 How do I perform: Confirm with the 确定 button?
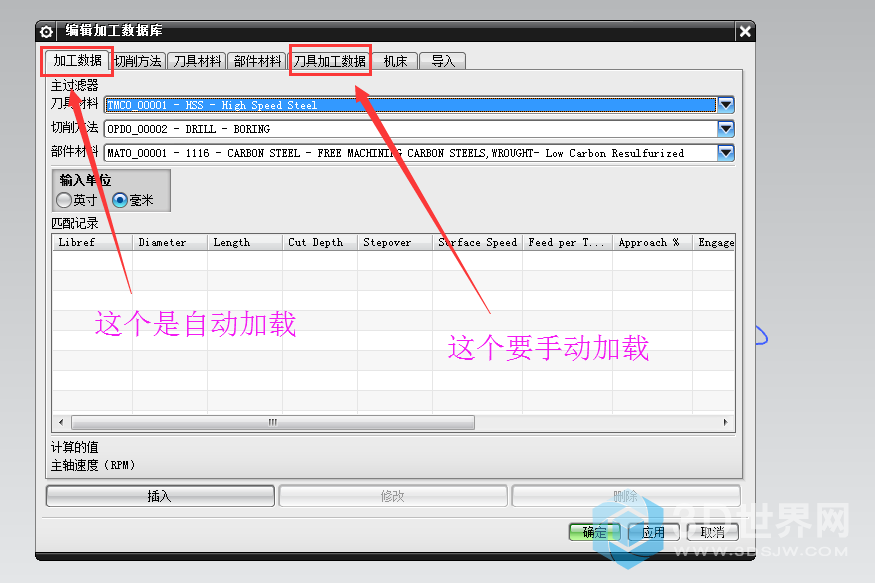pos(594,532)
